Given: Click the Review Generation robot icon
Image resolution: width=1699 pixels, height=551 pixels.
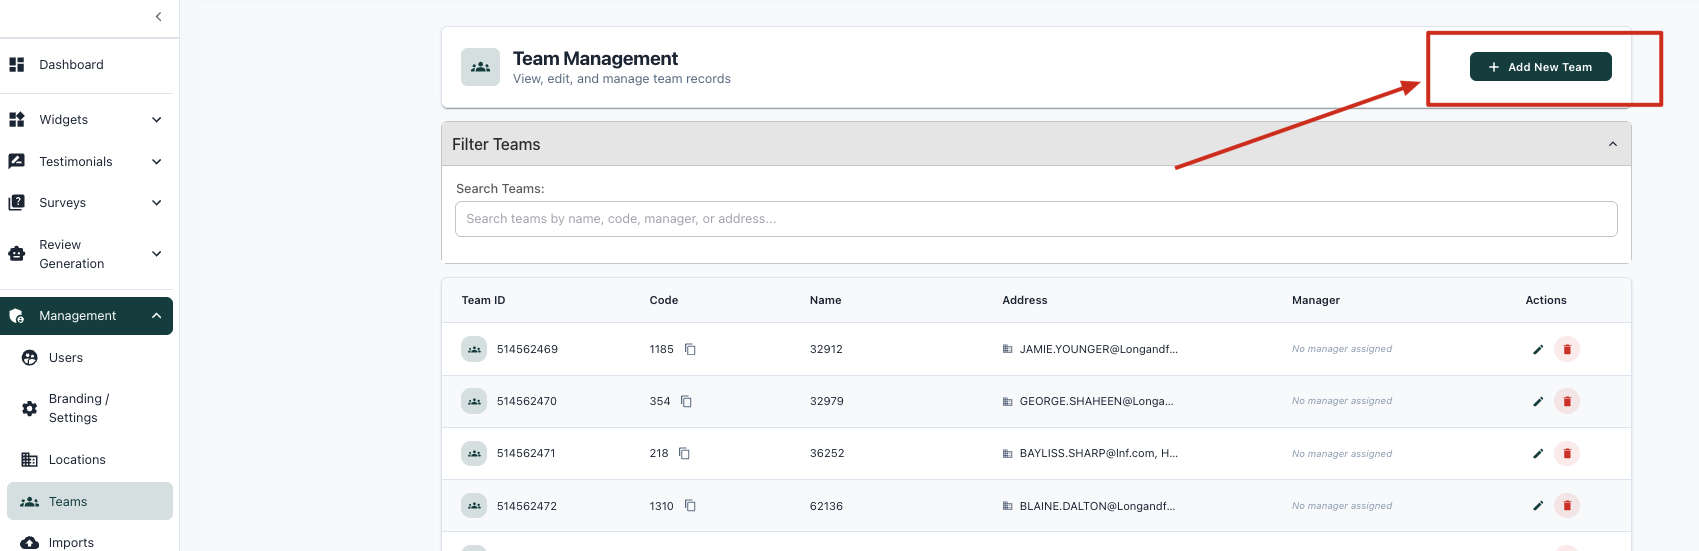Looking at the screenshot, I should pyautogui.click(x=17, y=254).
